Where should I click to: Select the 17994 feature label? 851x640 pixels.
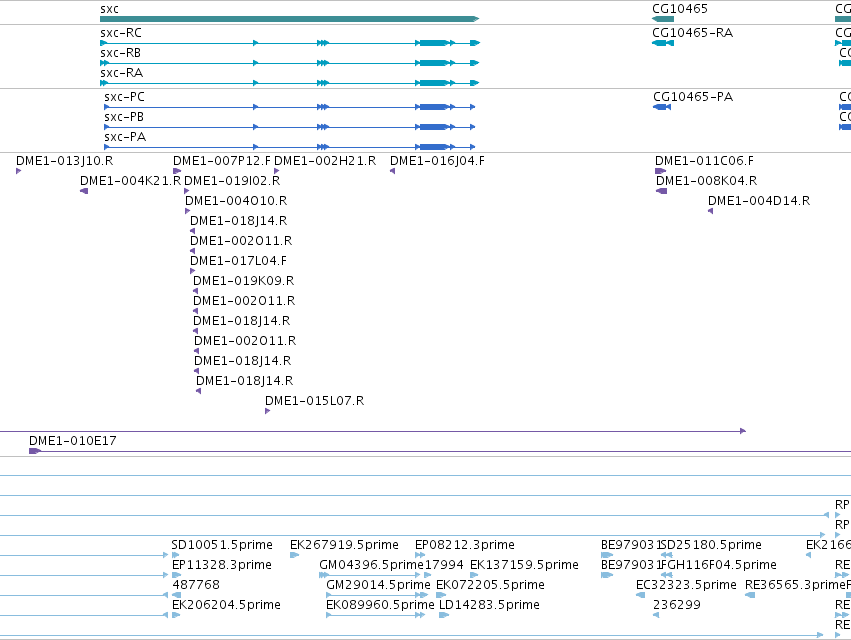pyautogui.click(x=443, y=565)
